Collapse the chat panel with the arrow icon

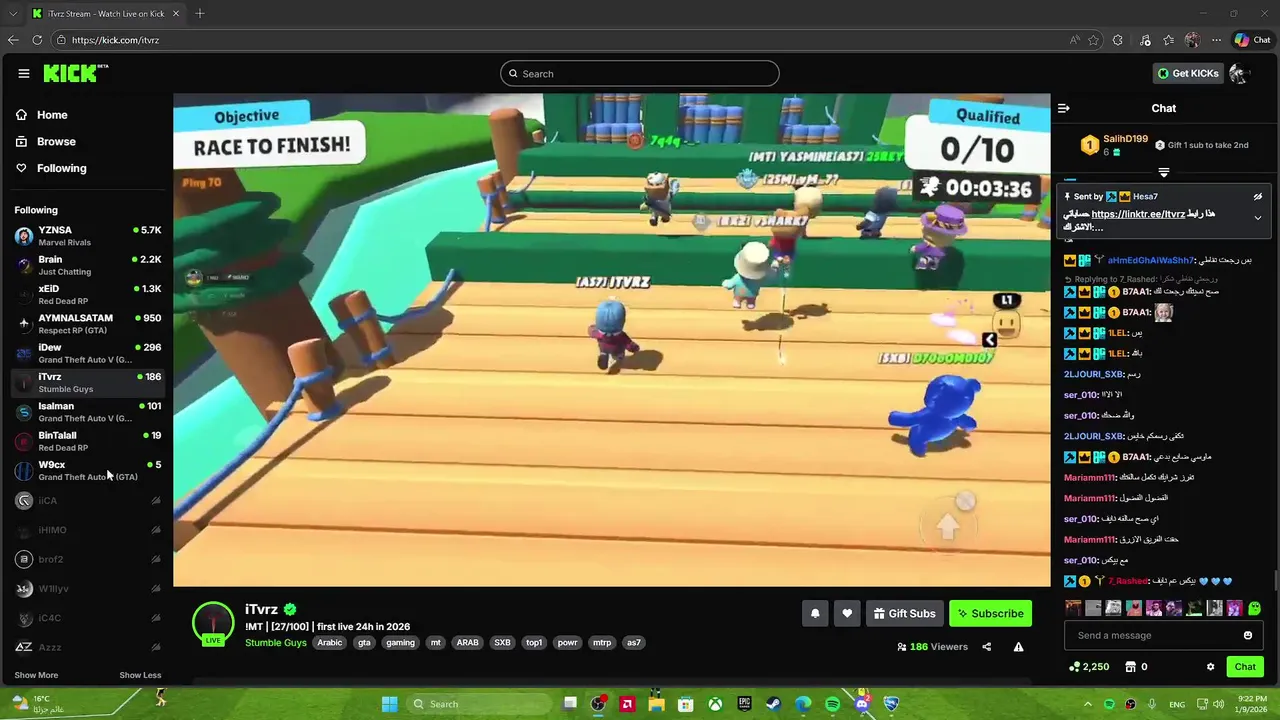(x=1064, y=108)
